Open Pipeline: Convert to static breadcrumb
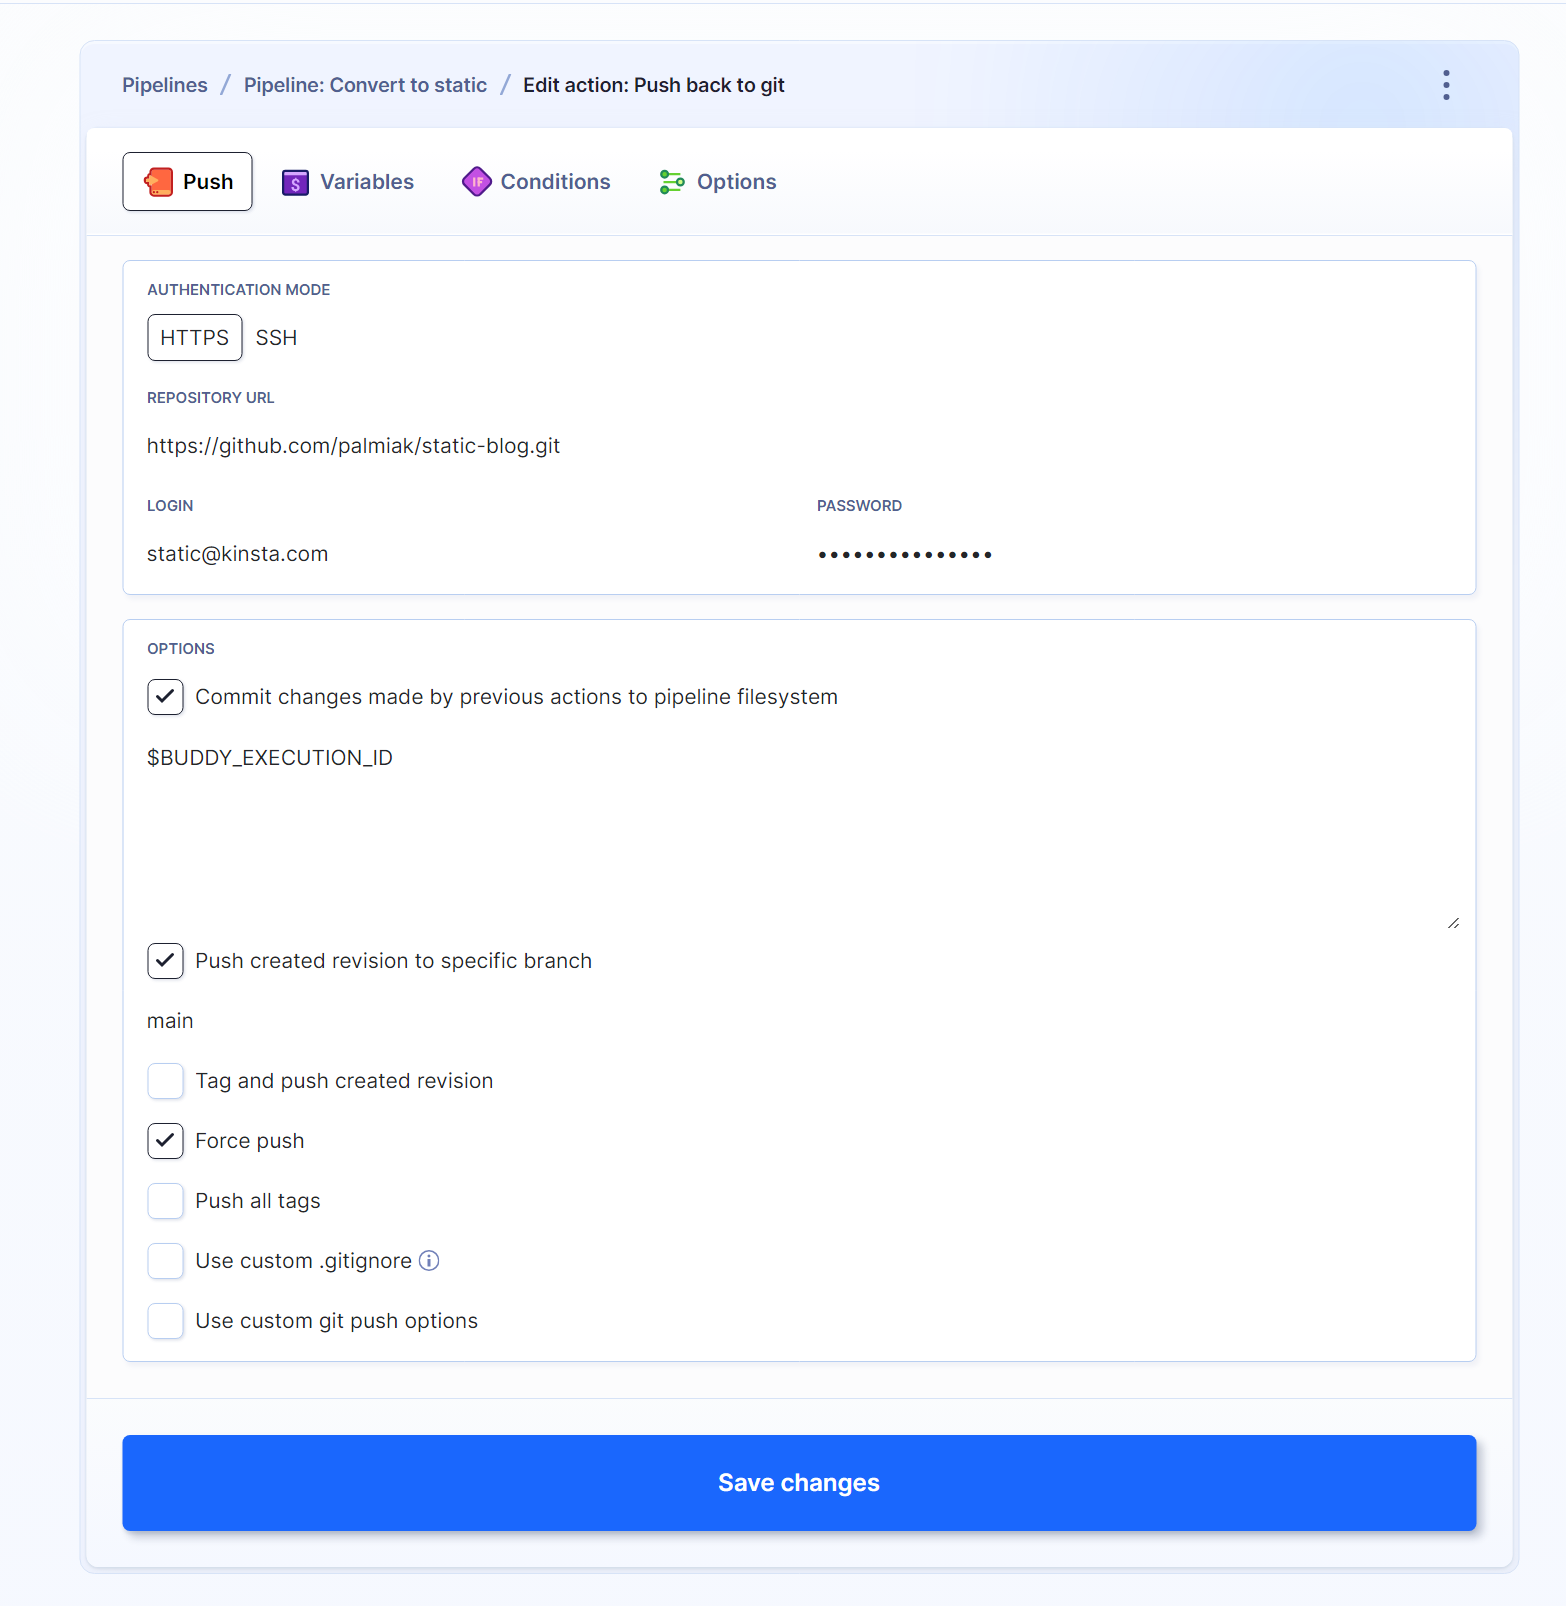 click(365, 85)
